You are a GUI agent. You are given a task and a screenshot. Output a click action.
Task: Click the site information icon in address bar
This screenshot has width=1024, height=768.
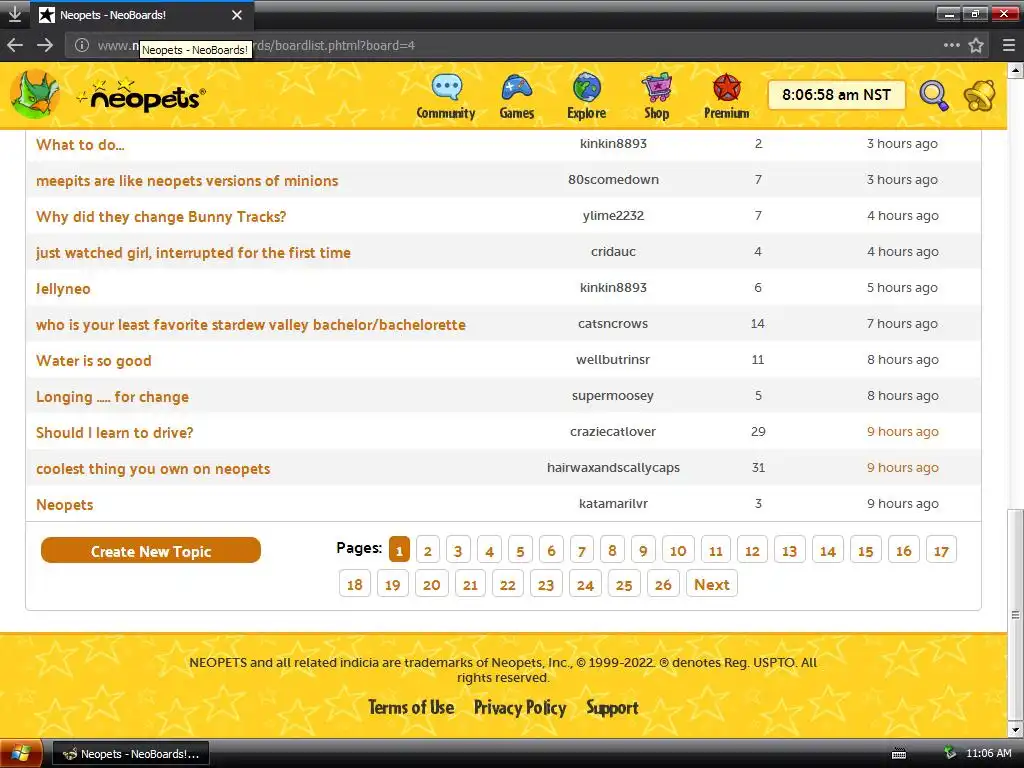pyautogui.click(x=82, y=45)
